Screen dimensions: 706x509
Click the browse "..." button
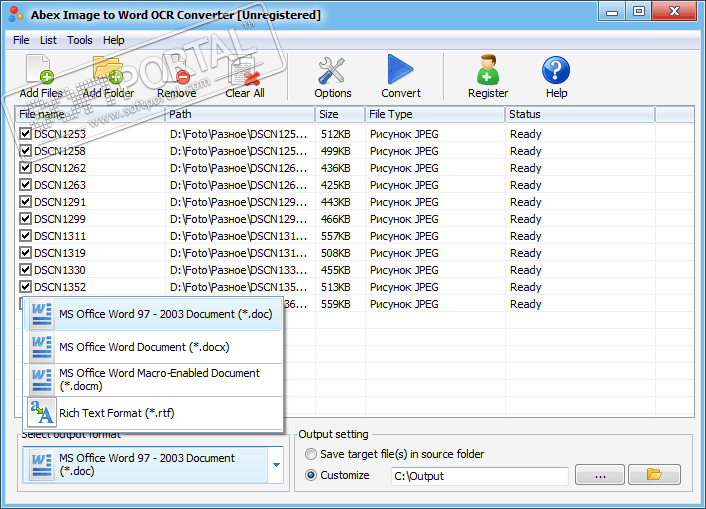pos(600,474)
